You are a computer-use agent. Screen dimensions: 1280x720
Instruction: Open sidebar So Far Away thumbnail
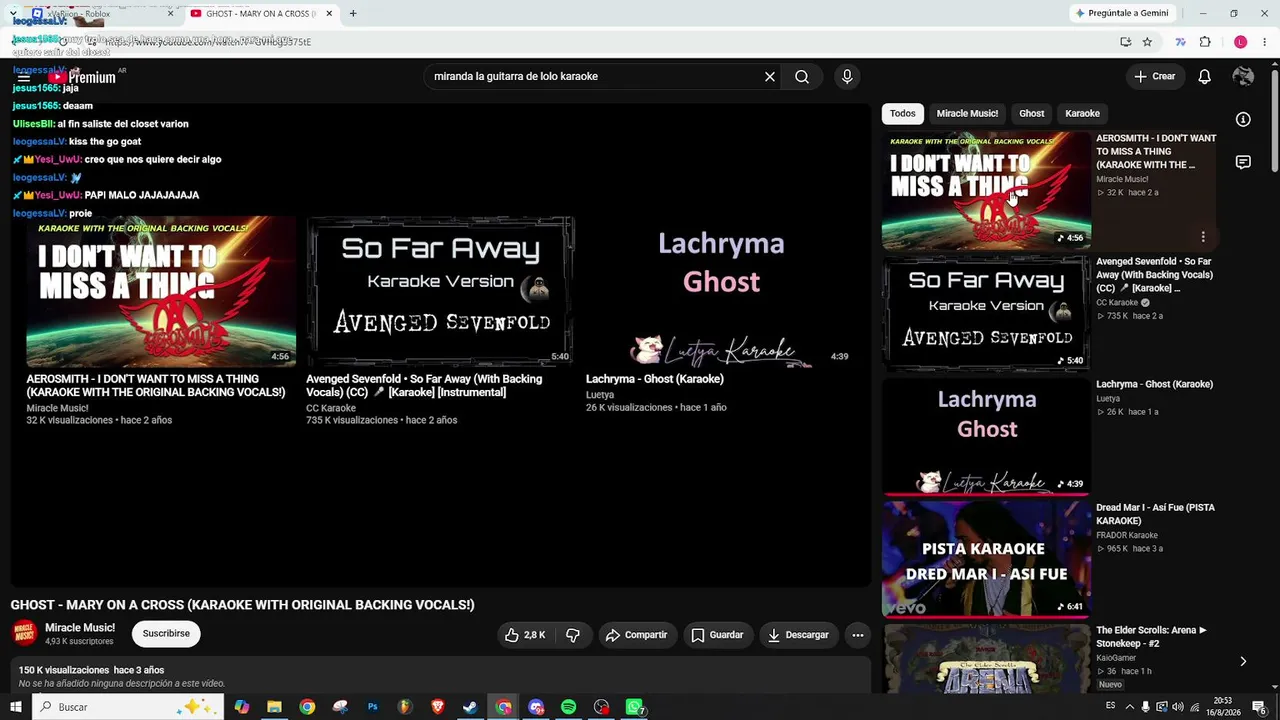click(x=986, y=314)
